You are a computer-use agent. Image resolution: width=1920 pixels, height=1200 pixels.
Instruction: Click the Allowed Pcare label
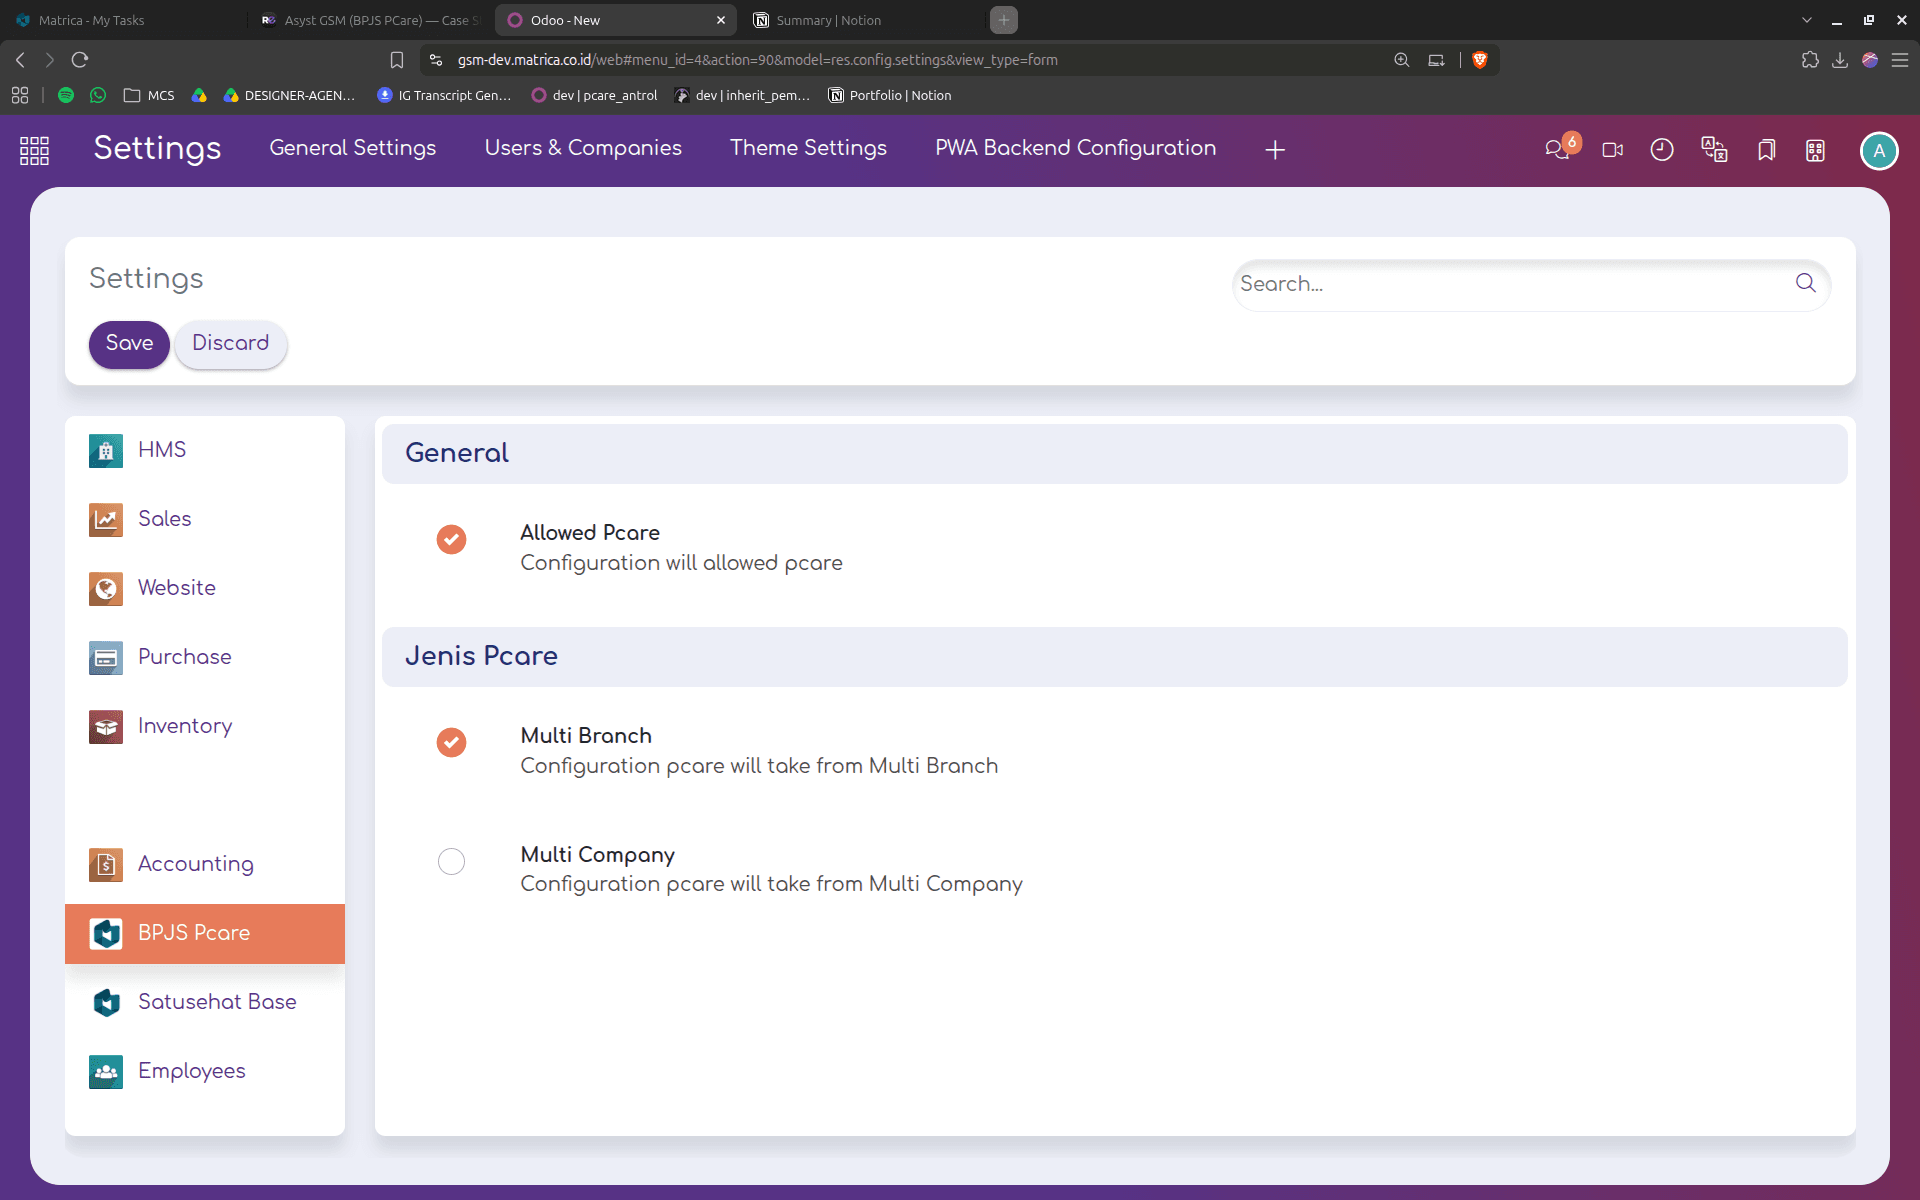(x=589, y=533)
